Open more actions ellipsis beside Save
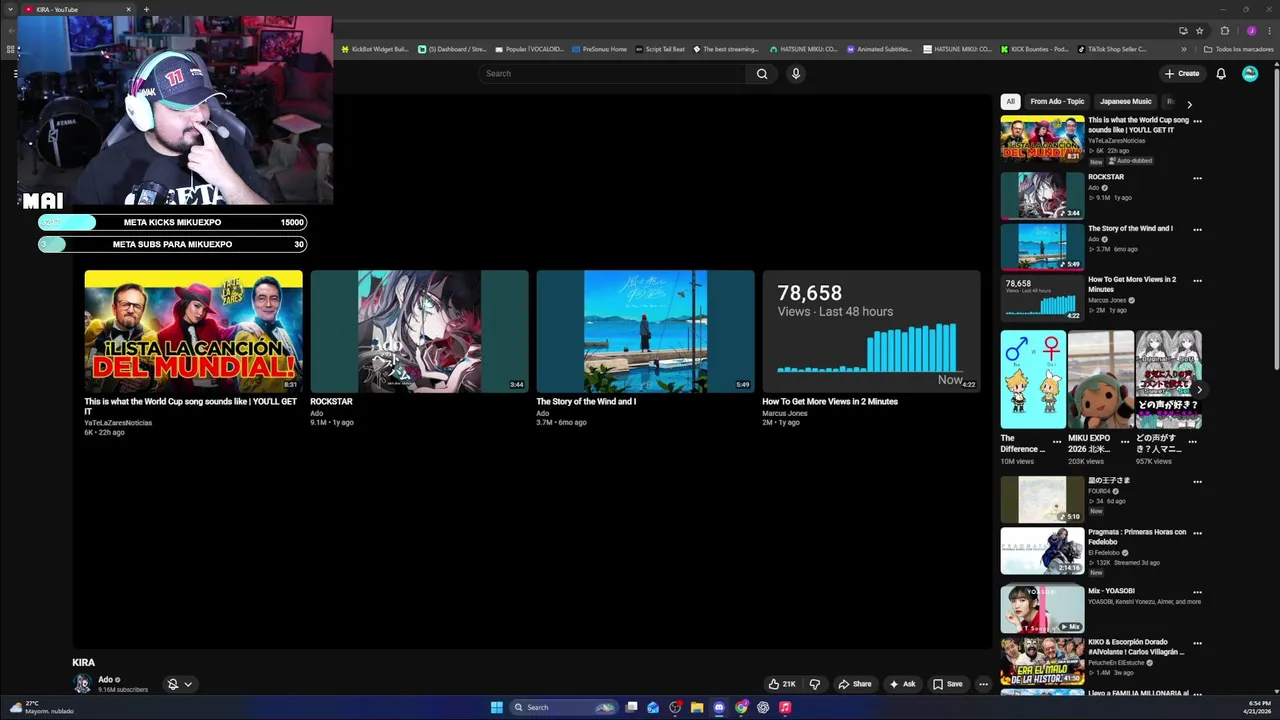Screen dimensions: 1280x720 983,684
